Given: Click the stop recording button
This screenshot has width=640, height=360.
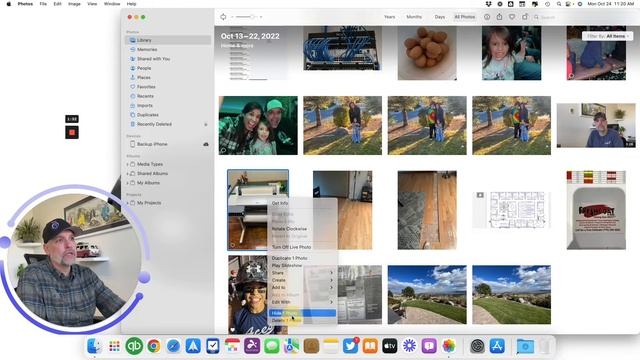Looking at the screenshot, I should (x=72, y=132).
